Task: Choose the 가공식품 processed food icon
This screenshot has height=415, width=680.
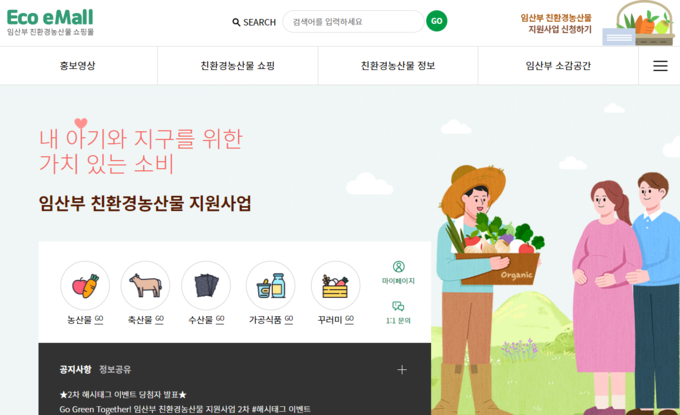Action: (x=271, y=286)
